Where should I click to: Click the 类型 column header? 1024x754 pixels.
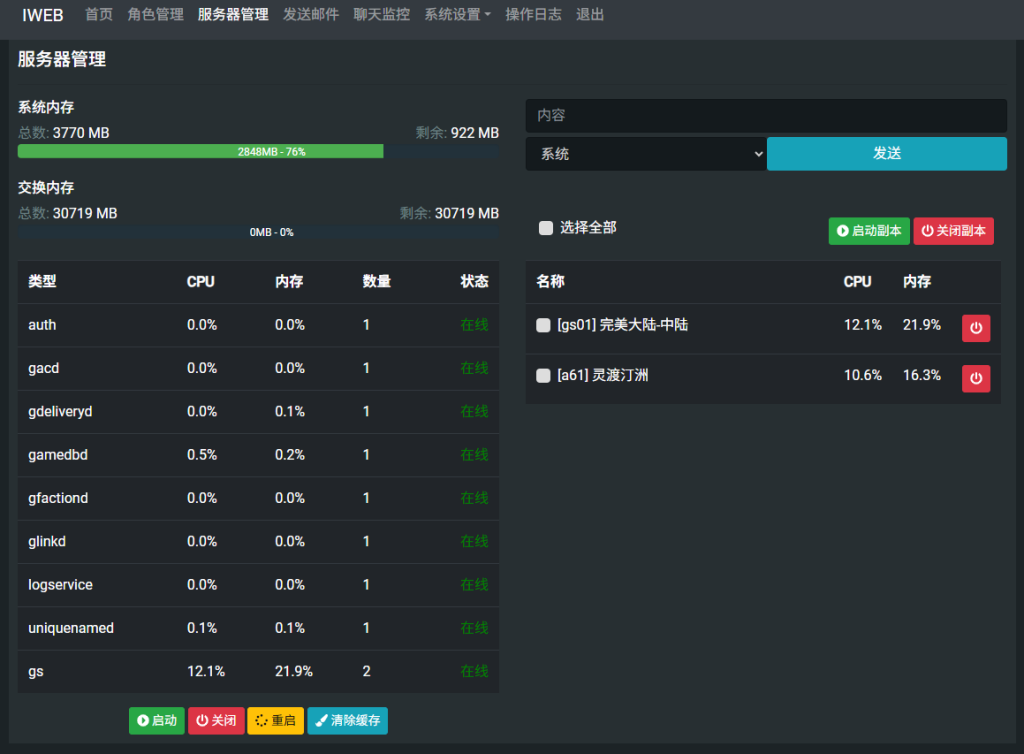(42, 281)
